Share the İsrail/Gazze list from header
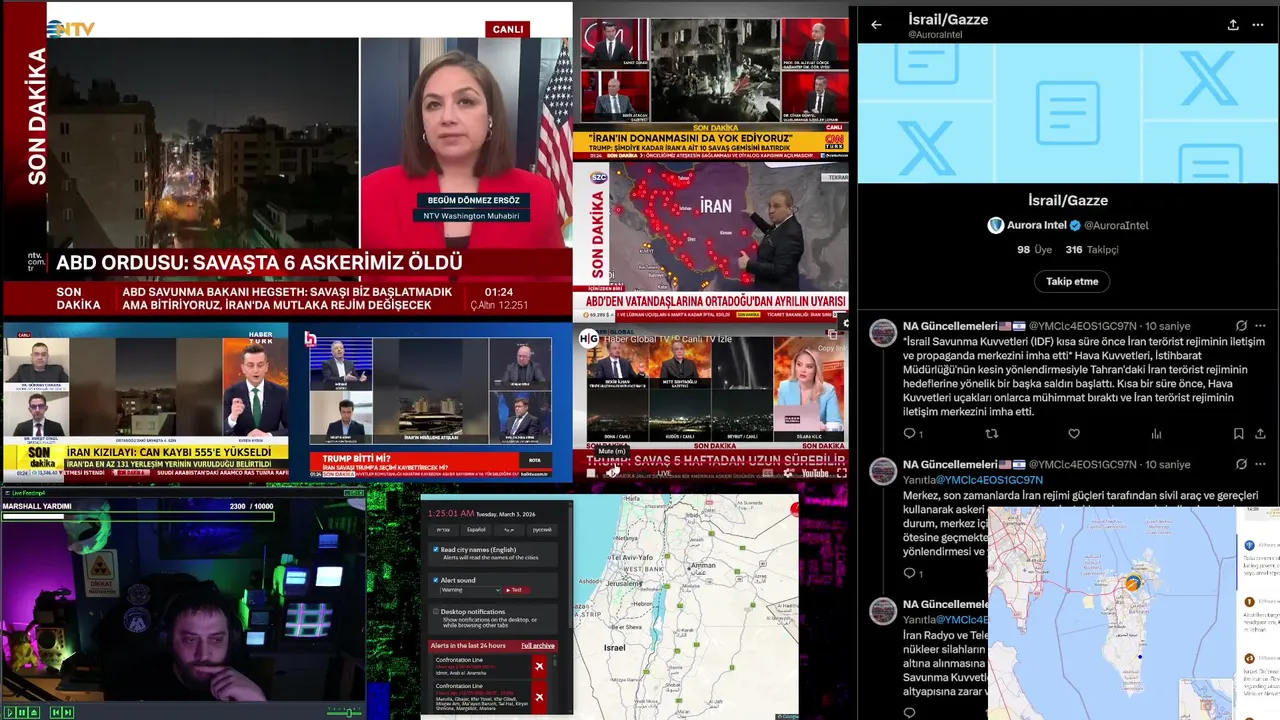 tap(1233, 25)
